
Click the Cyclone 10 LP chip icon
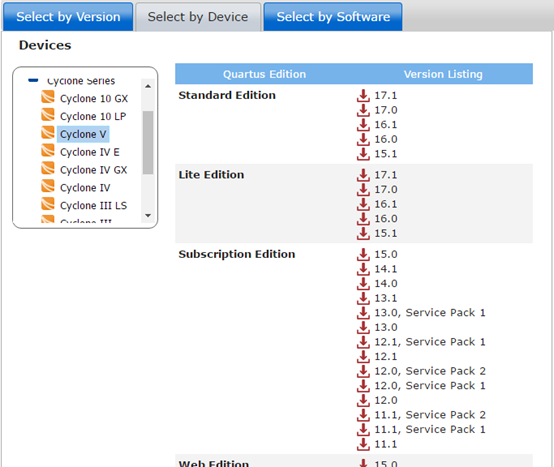tap(48, 114)
